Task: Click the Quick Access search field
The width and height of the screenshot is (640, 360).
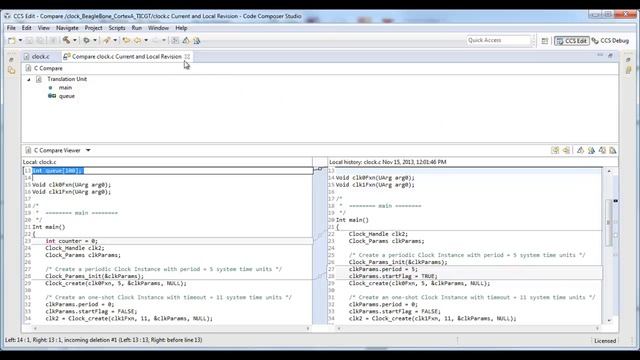Action: [498, 40]
